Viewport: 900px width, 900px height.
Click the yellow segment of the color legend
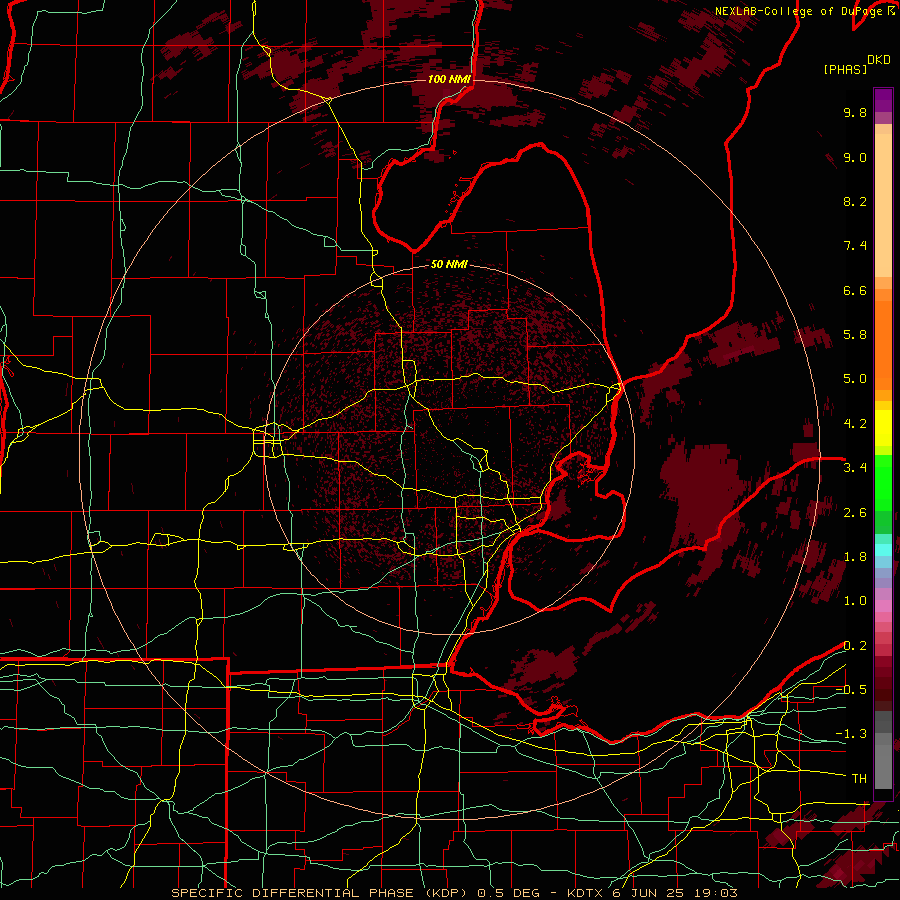coord(883,428)
